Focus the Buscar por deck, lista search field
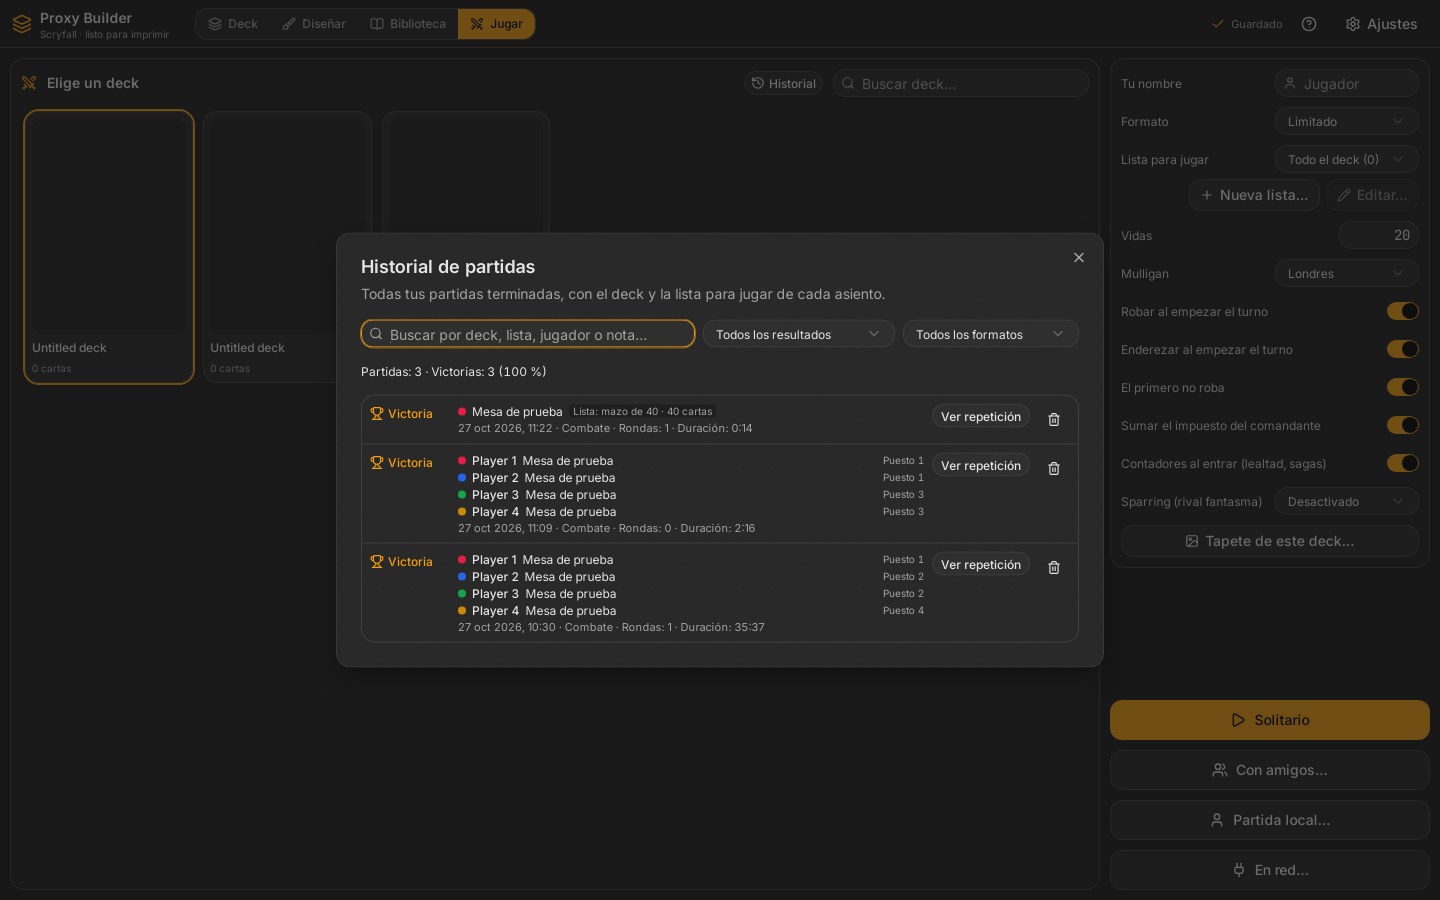The width and height of the screenshot is (1440, 900). click(528, 334)
